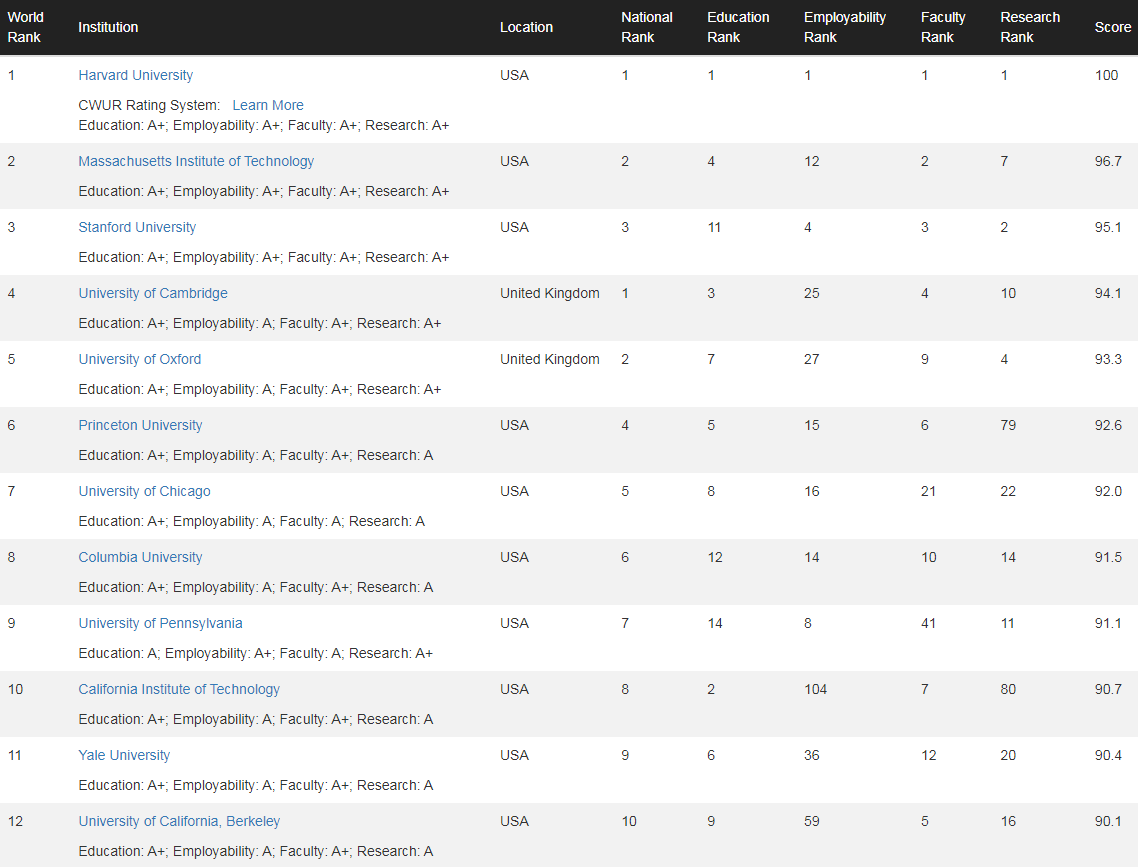The width and height of the screenshot is (1138, 867).
Task: Click Caltech's score 90.7
Action: (1108, 689)
